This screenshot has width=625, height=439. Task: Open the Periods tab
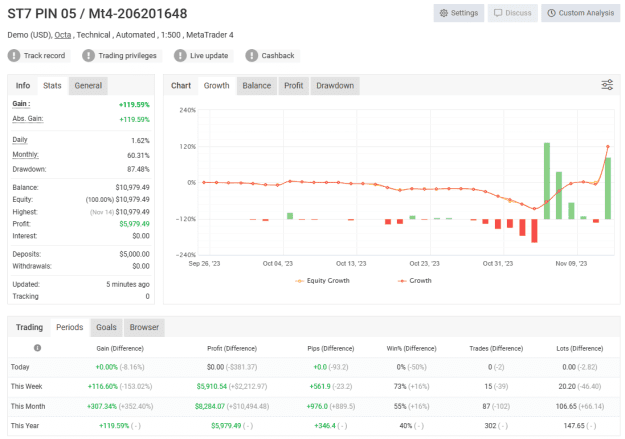(70, 327)
